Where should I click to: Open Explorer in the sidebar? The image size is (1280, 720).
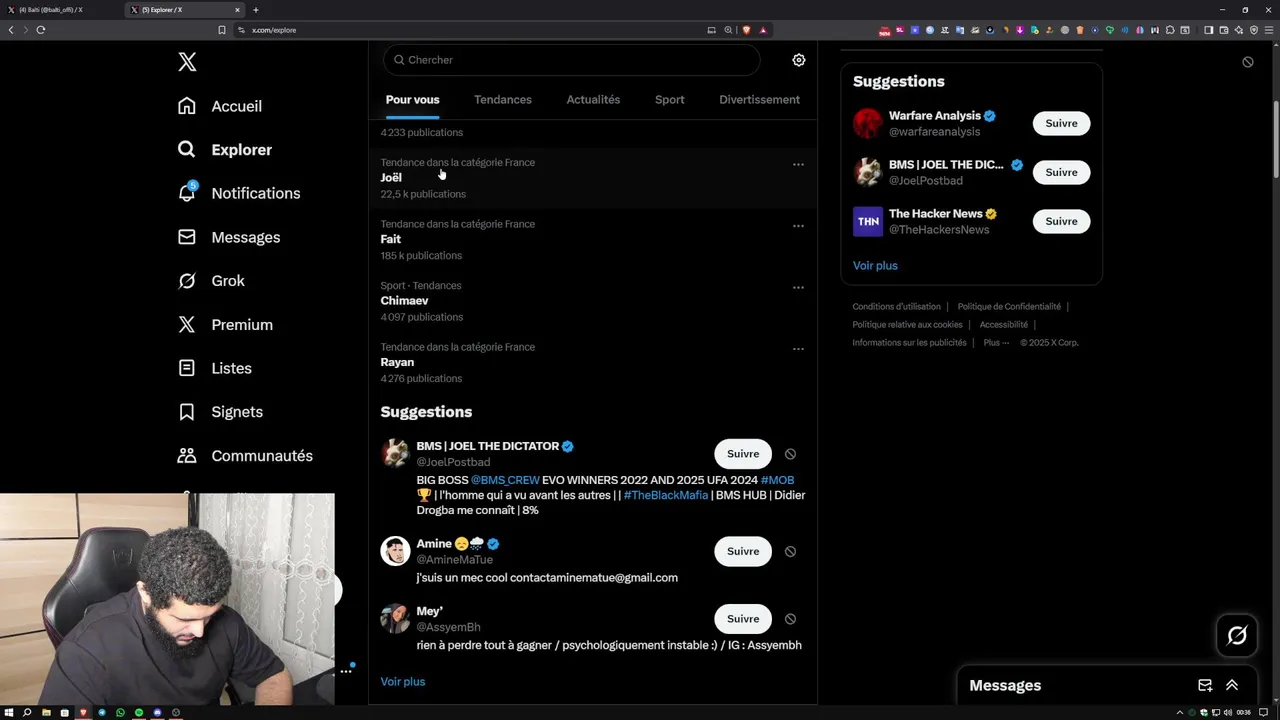coord(225,150)
